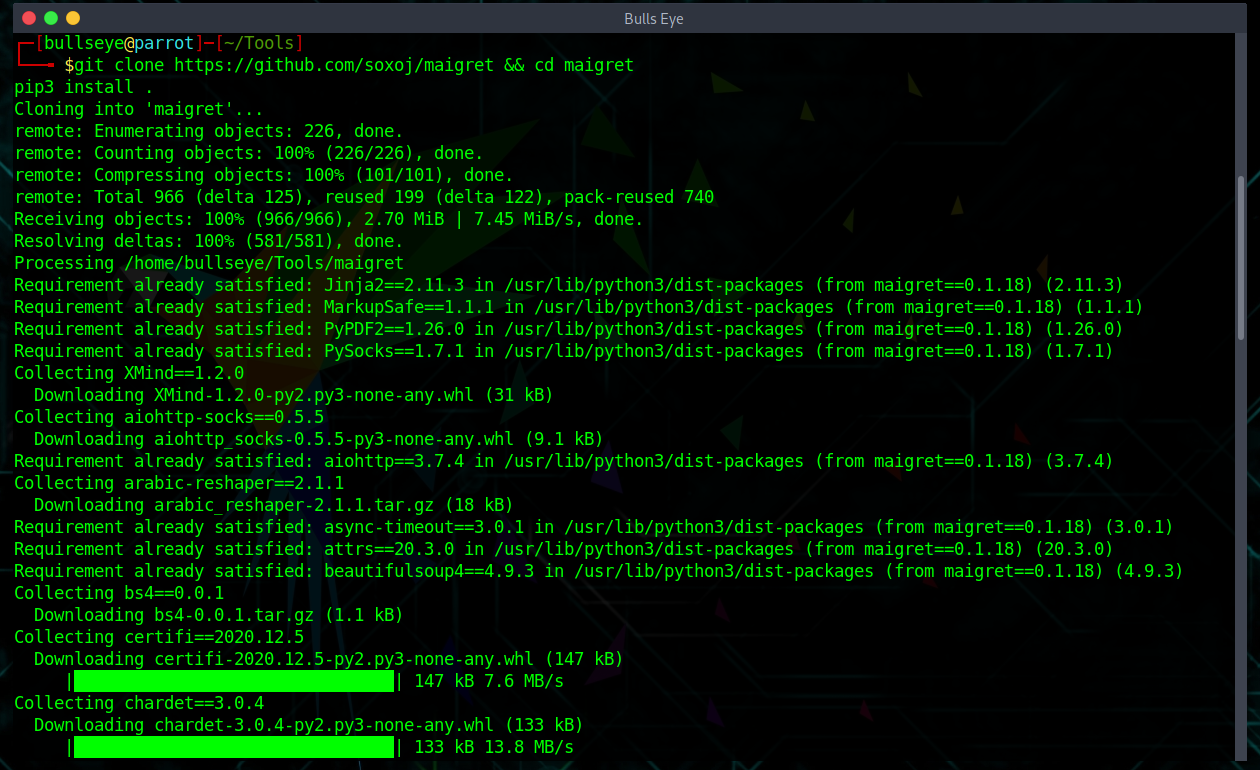
Task: Click 'Downloading arabic_reshaper-2.1.1.tar.gz' line
Action: [x=274, y=506]
